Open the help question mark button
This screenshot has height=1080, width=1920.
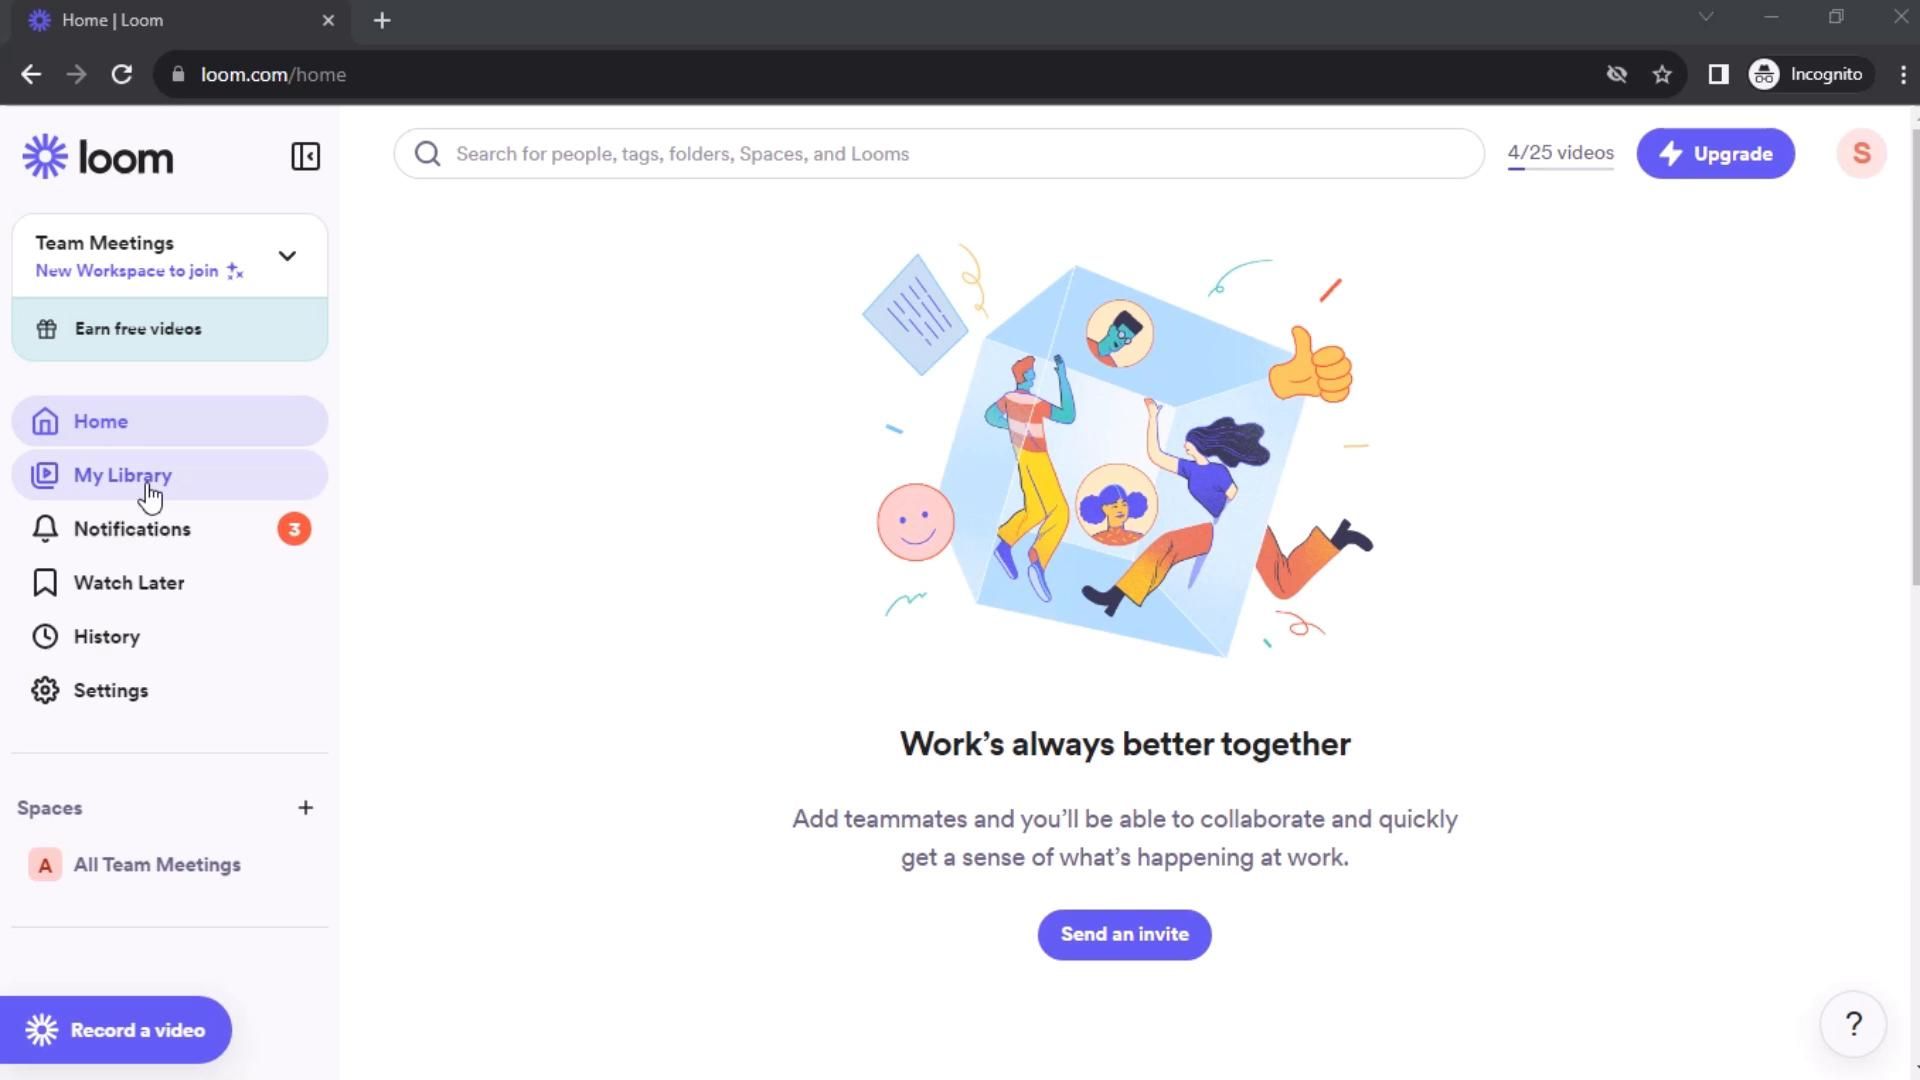pos(1853,1024)
